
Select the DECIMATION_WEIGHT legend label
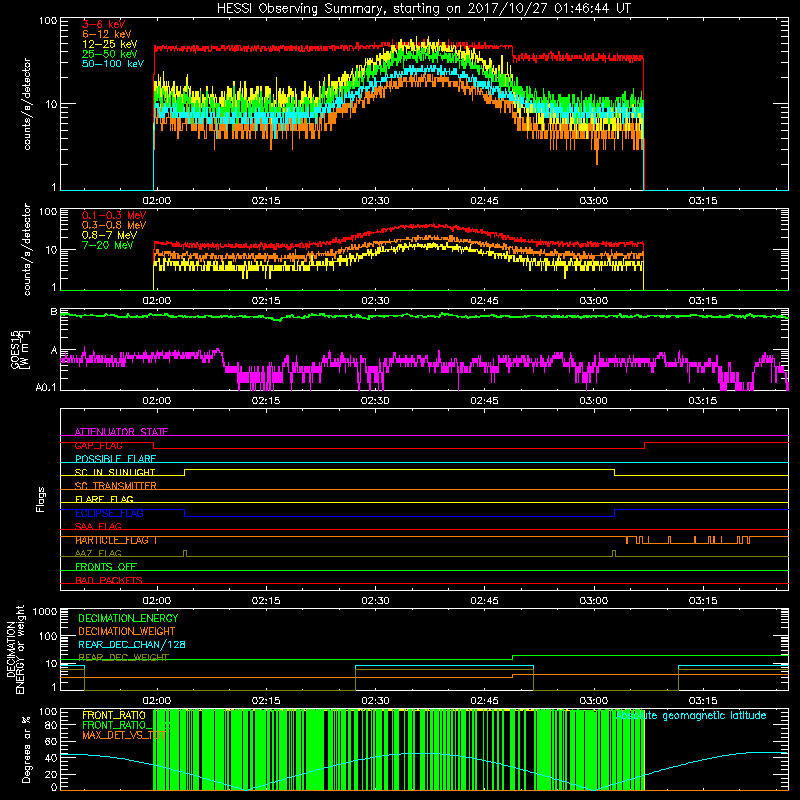pos(127,631)
